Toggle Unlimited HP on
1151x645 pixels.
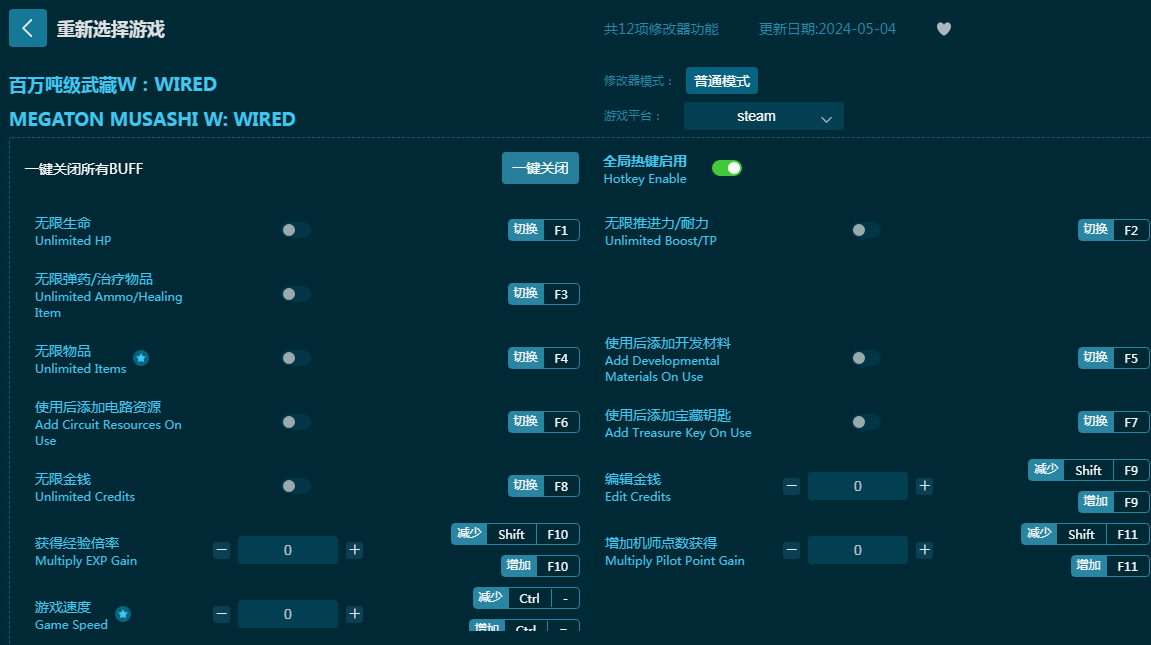(x=296, y=230)
